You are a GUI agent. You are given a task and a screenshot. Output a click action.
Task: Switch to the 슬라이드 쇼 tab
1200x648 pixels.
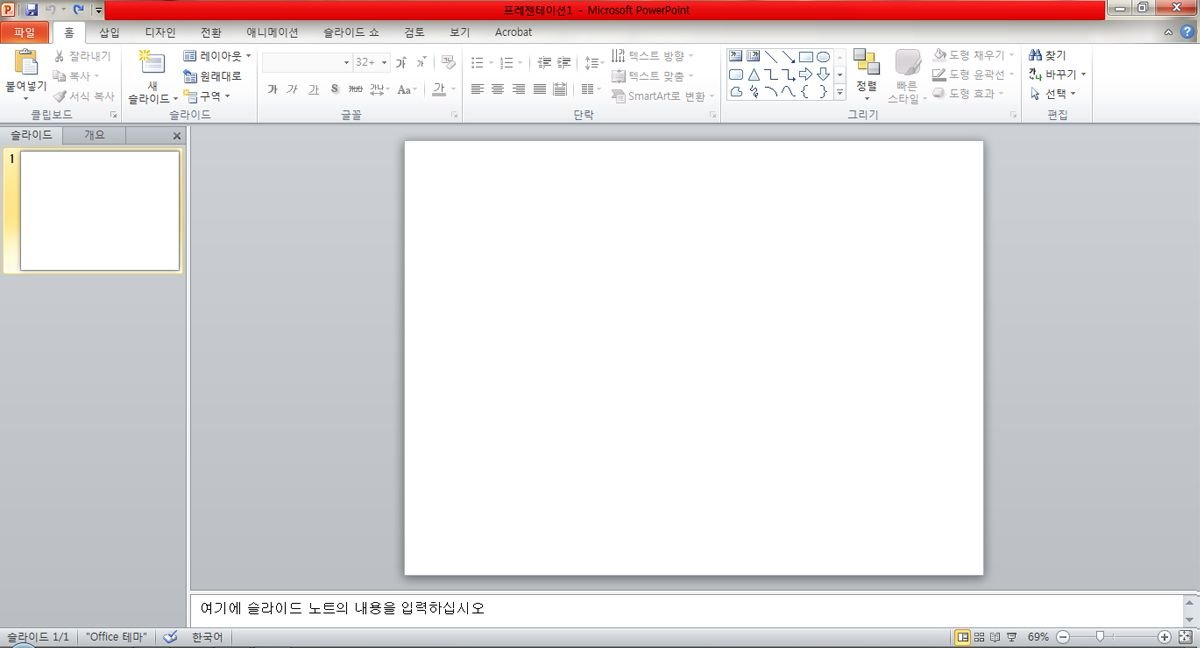click(x=351, y=32)
